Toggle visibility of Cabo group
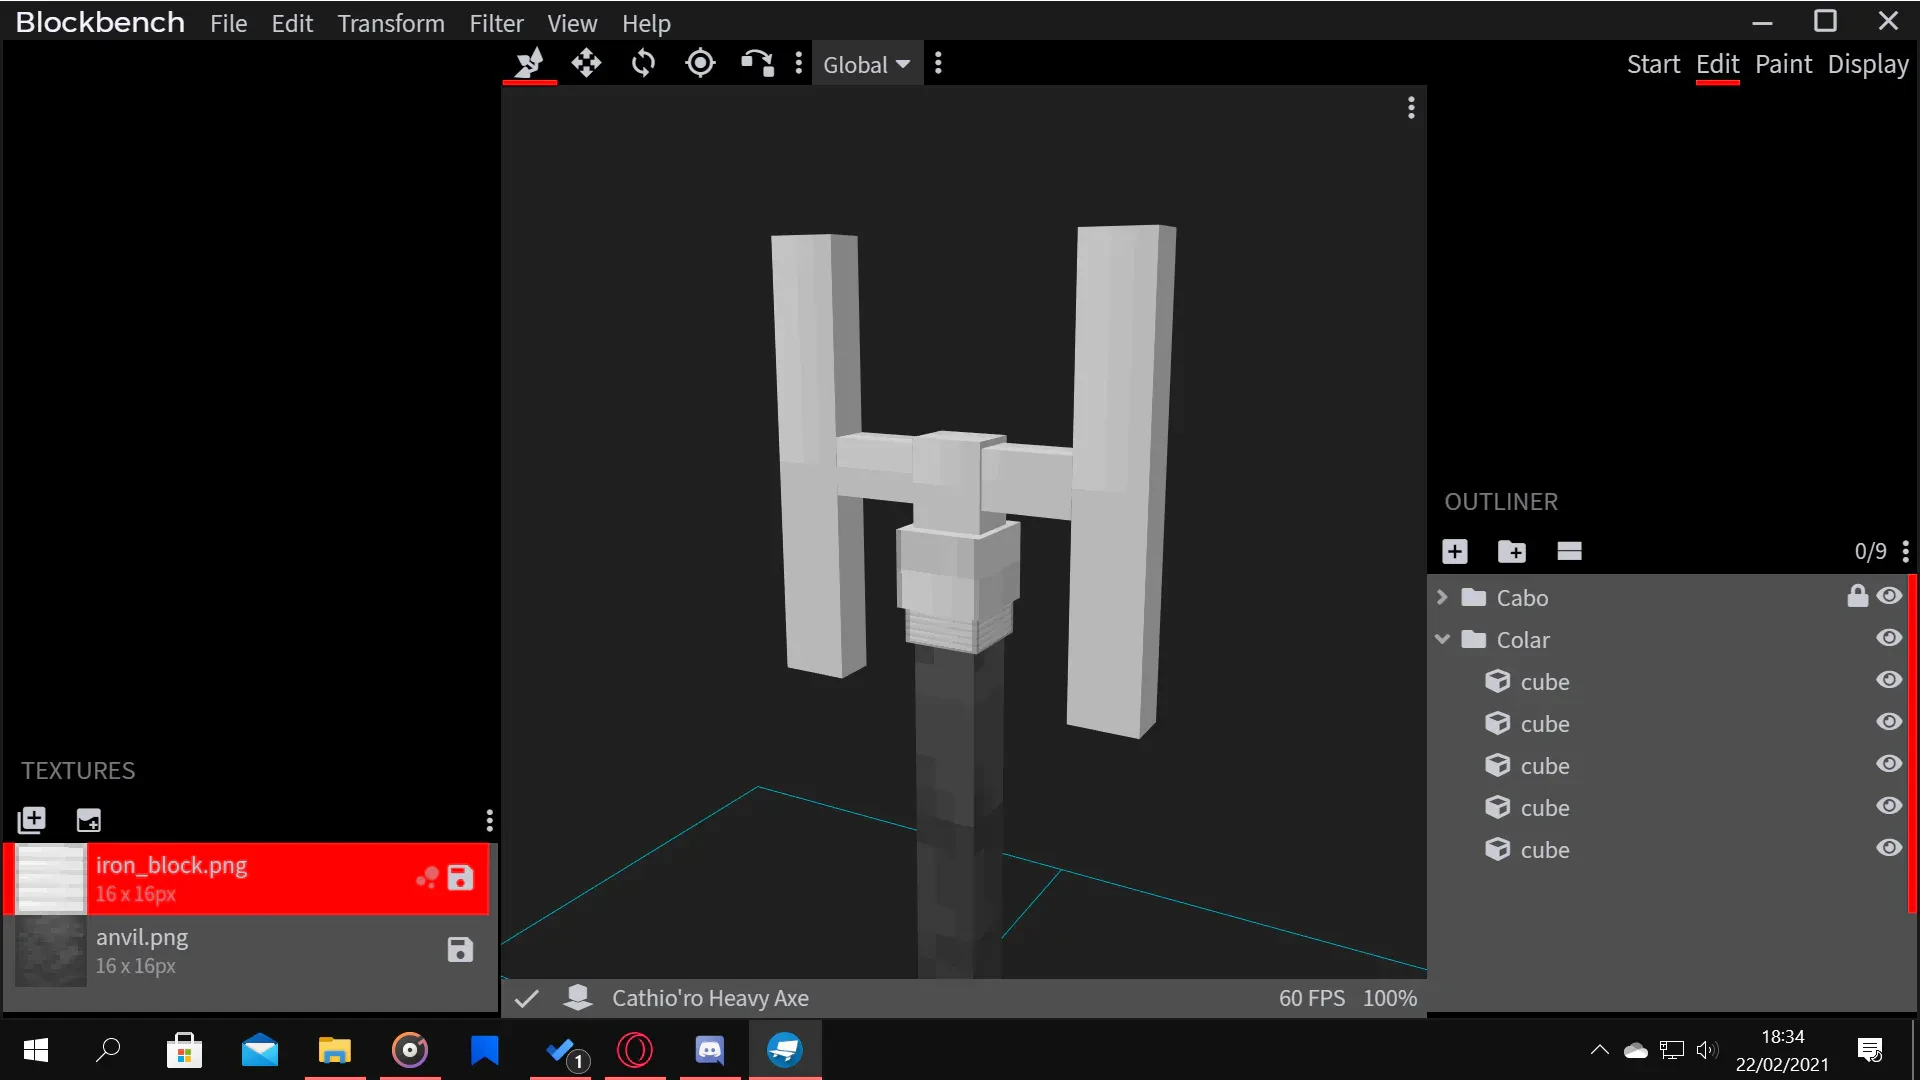This screenshot has height=1080, width=1920. click(x=1889, y=596)
